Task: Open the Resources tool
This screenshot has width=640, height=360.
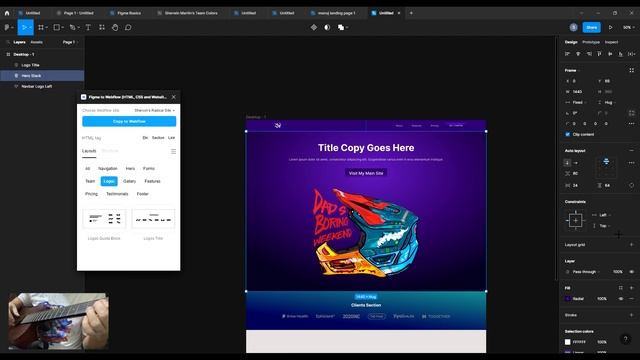Action: pyautogui.click(x=102, y=27)
